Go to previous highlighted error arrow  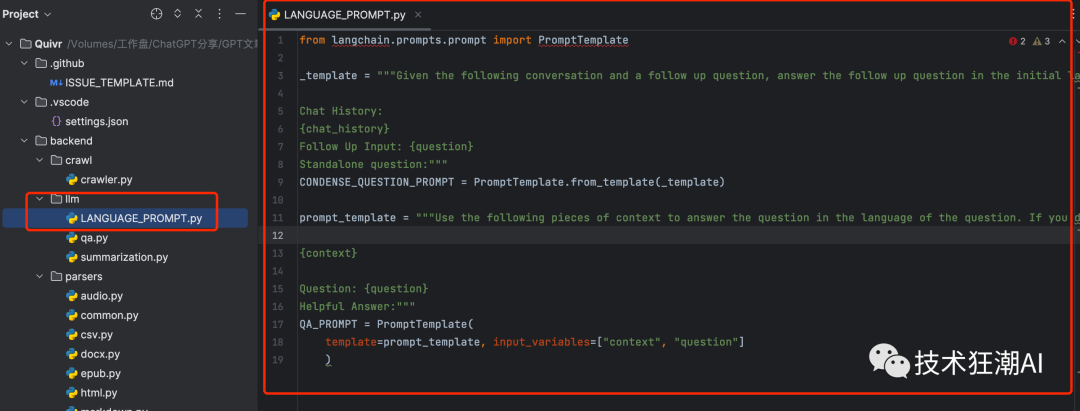pos(1063,41)
